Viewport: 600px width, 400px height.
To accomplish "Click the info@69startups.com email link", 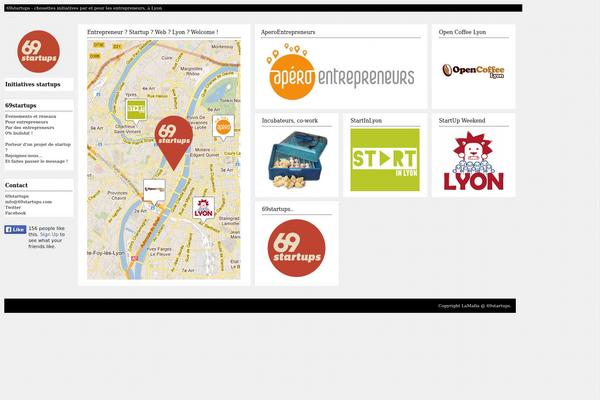I will tap(28, 202).
